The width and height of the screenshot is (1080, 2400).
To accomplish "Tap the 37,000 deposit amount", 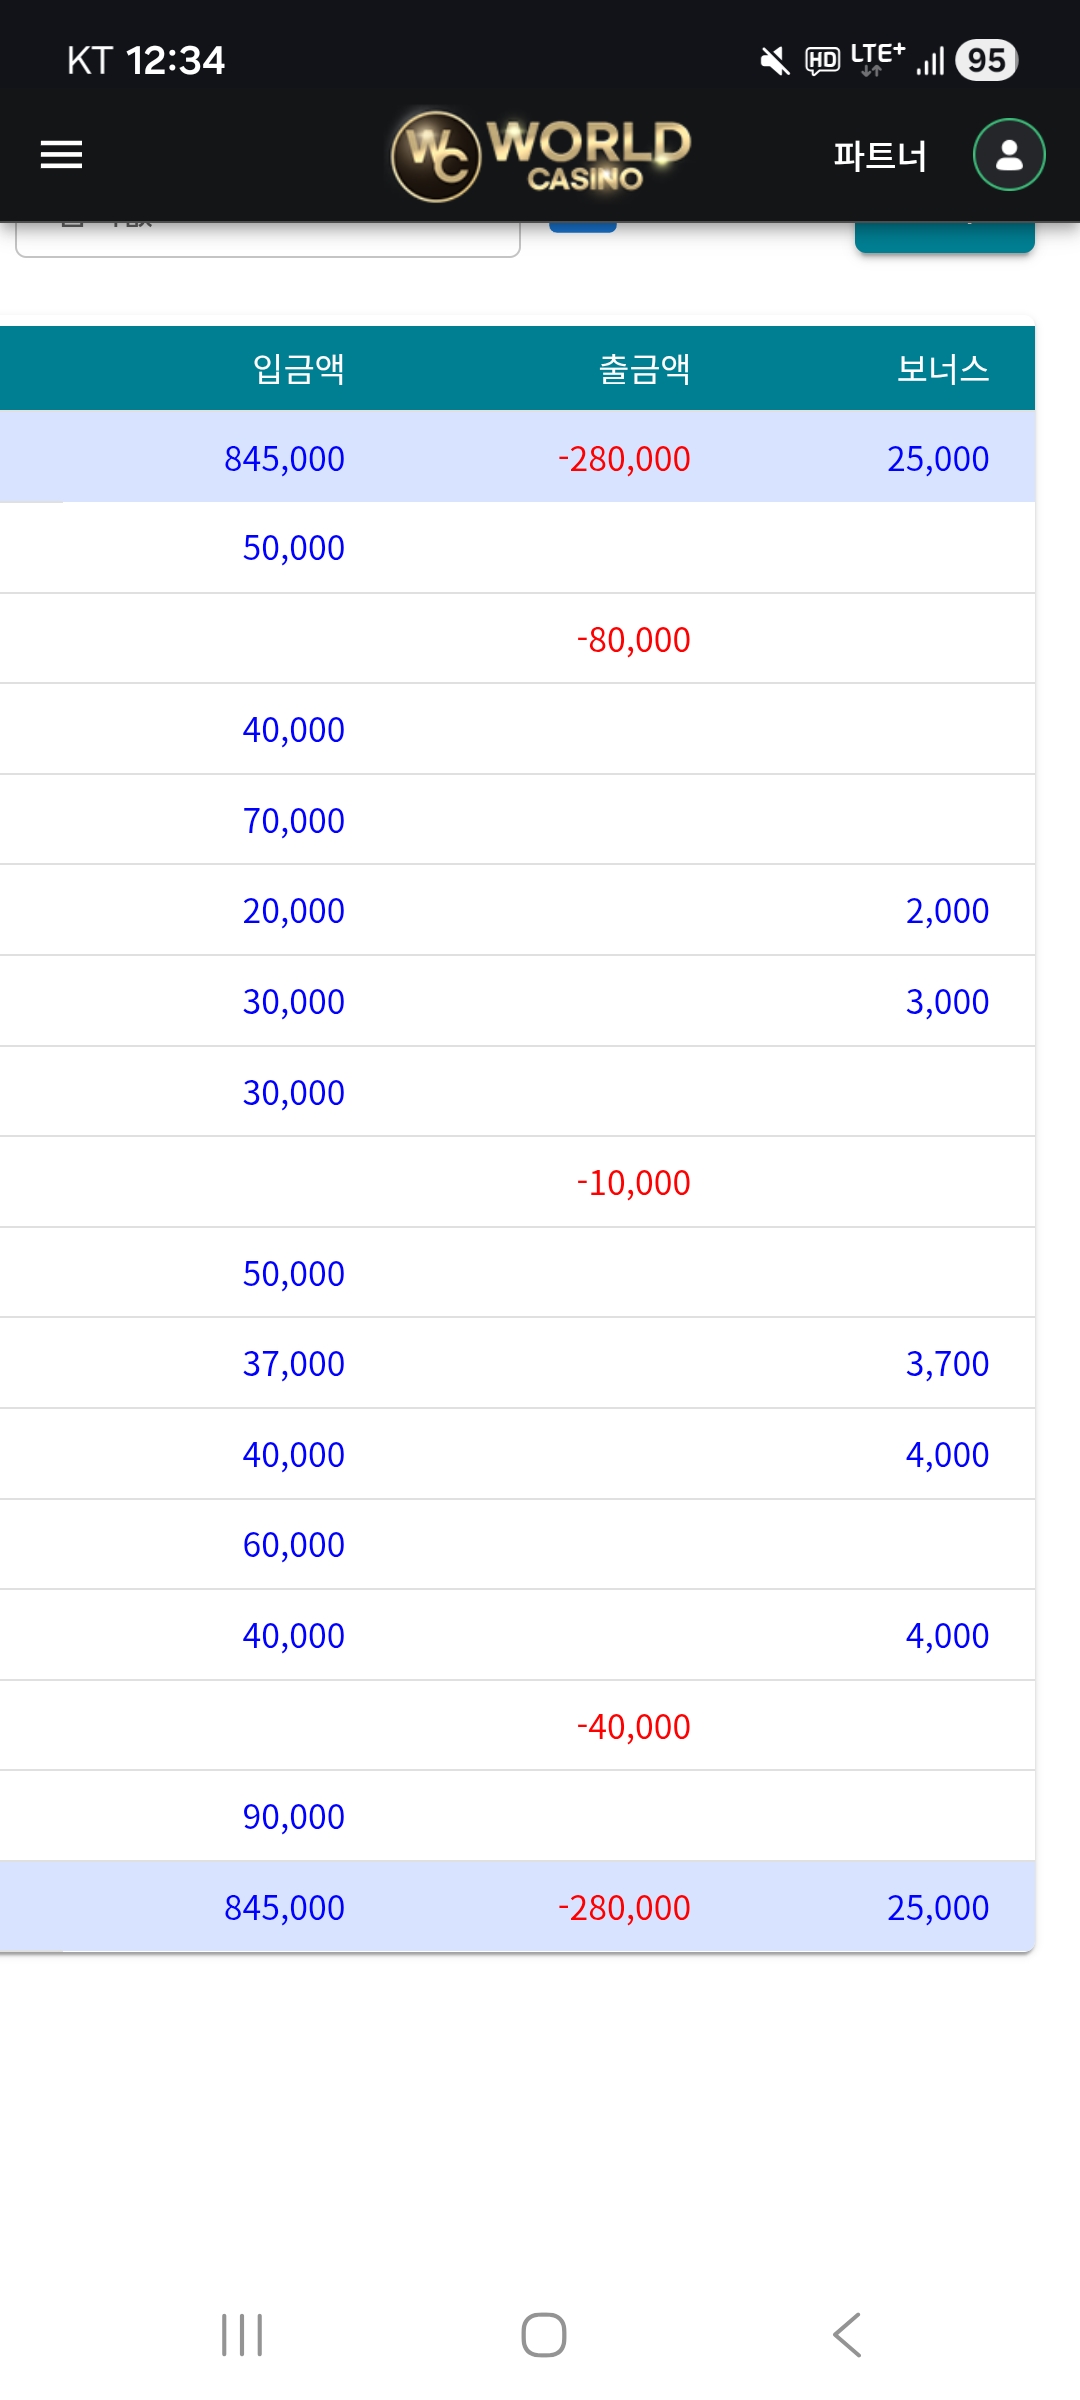I will (x=293, y=1364).
